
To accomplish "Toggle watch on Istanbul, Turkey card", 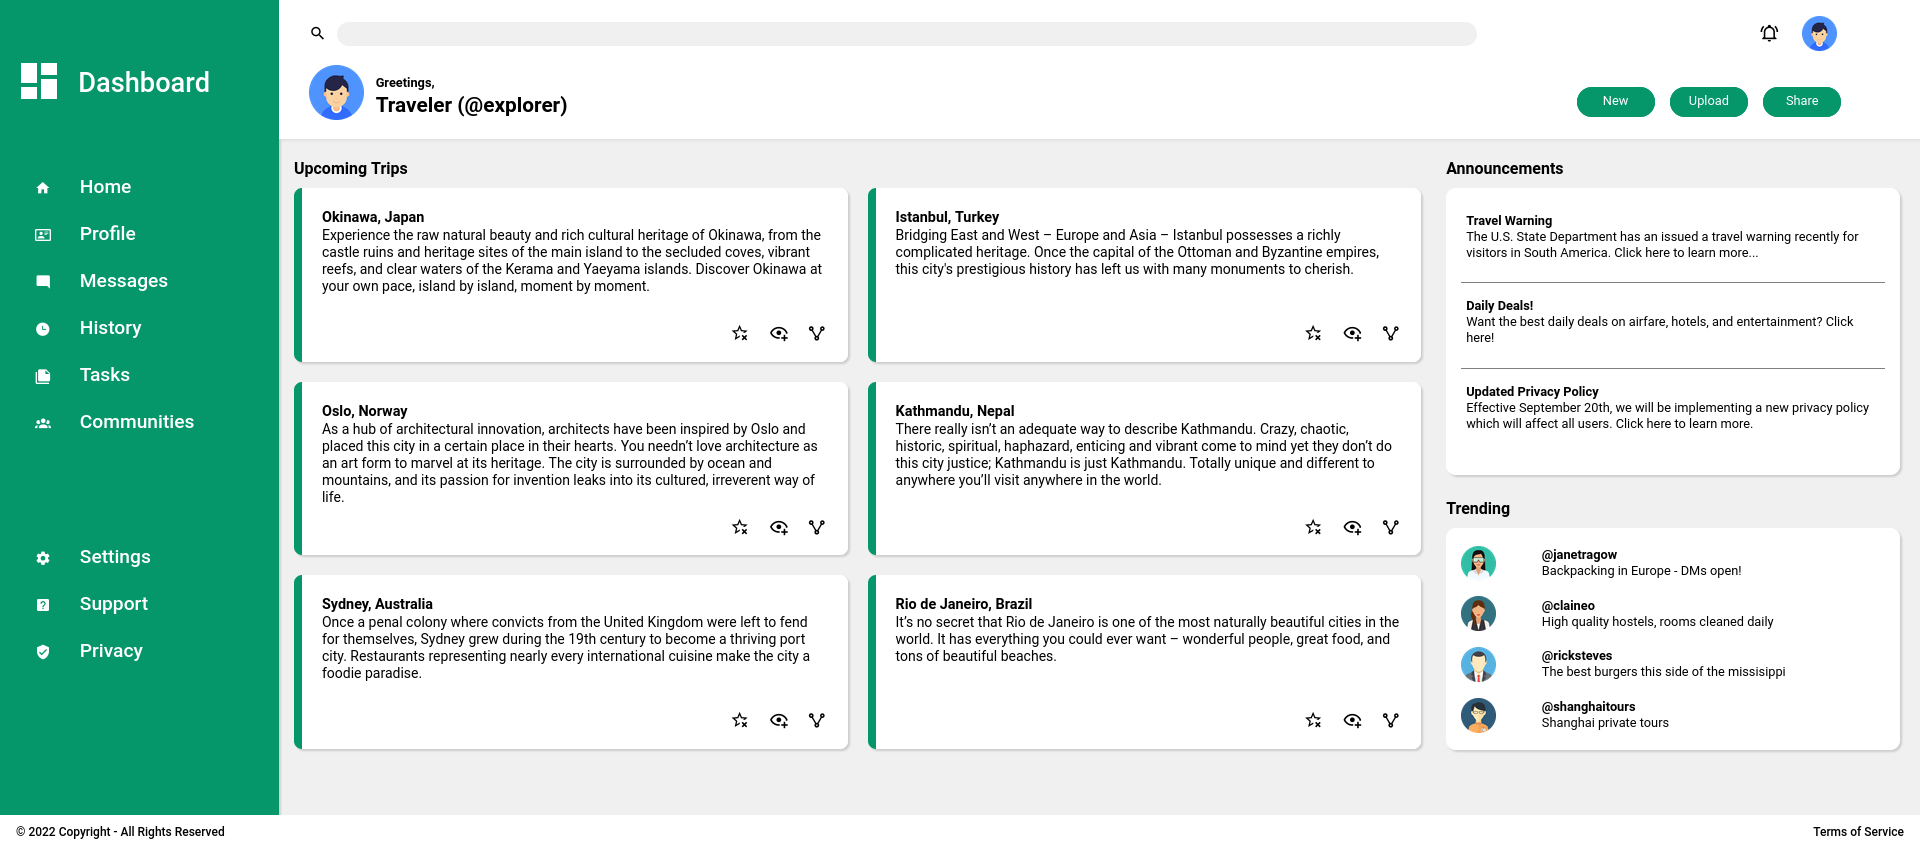I will (x=1353, y=333).
